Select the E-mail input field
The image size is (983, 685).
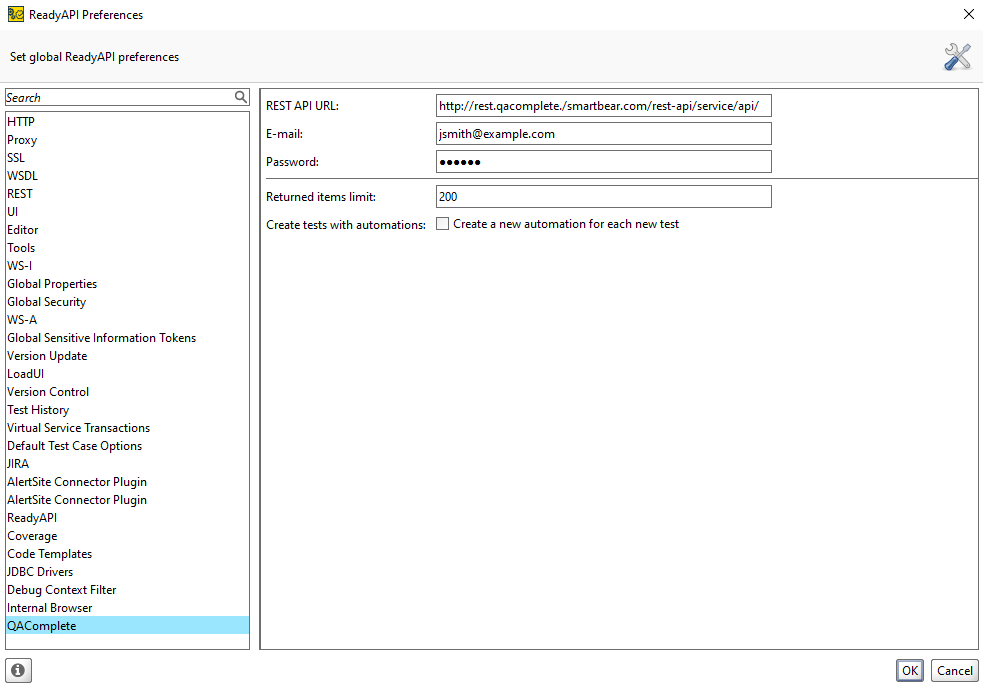point(604,133)
